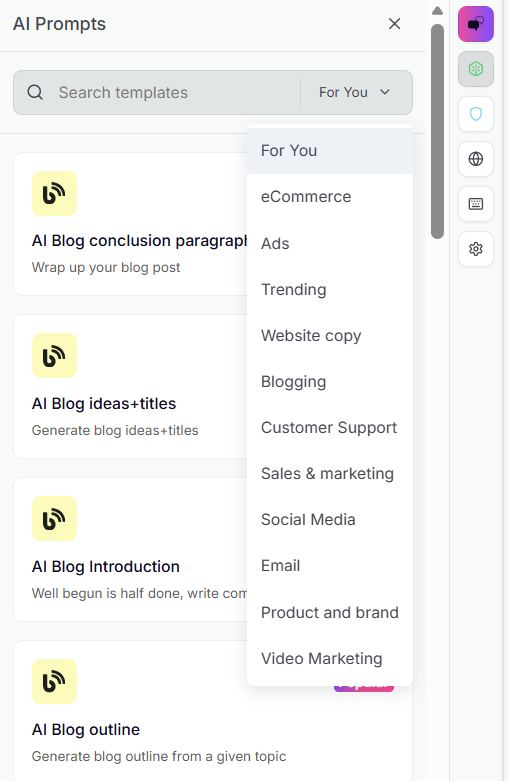Viewport: 508px width, 781px height.
Task: Close the AI Prompts panel
Action: [394, 23]
